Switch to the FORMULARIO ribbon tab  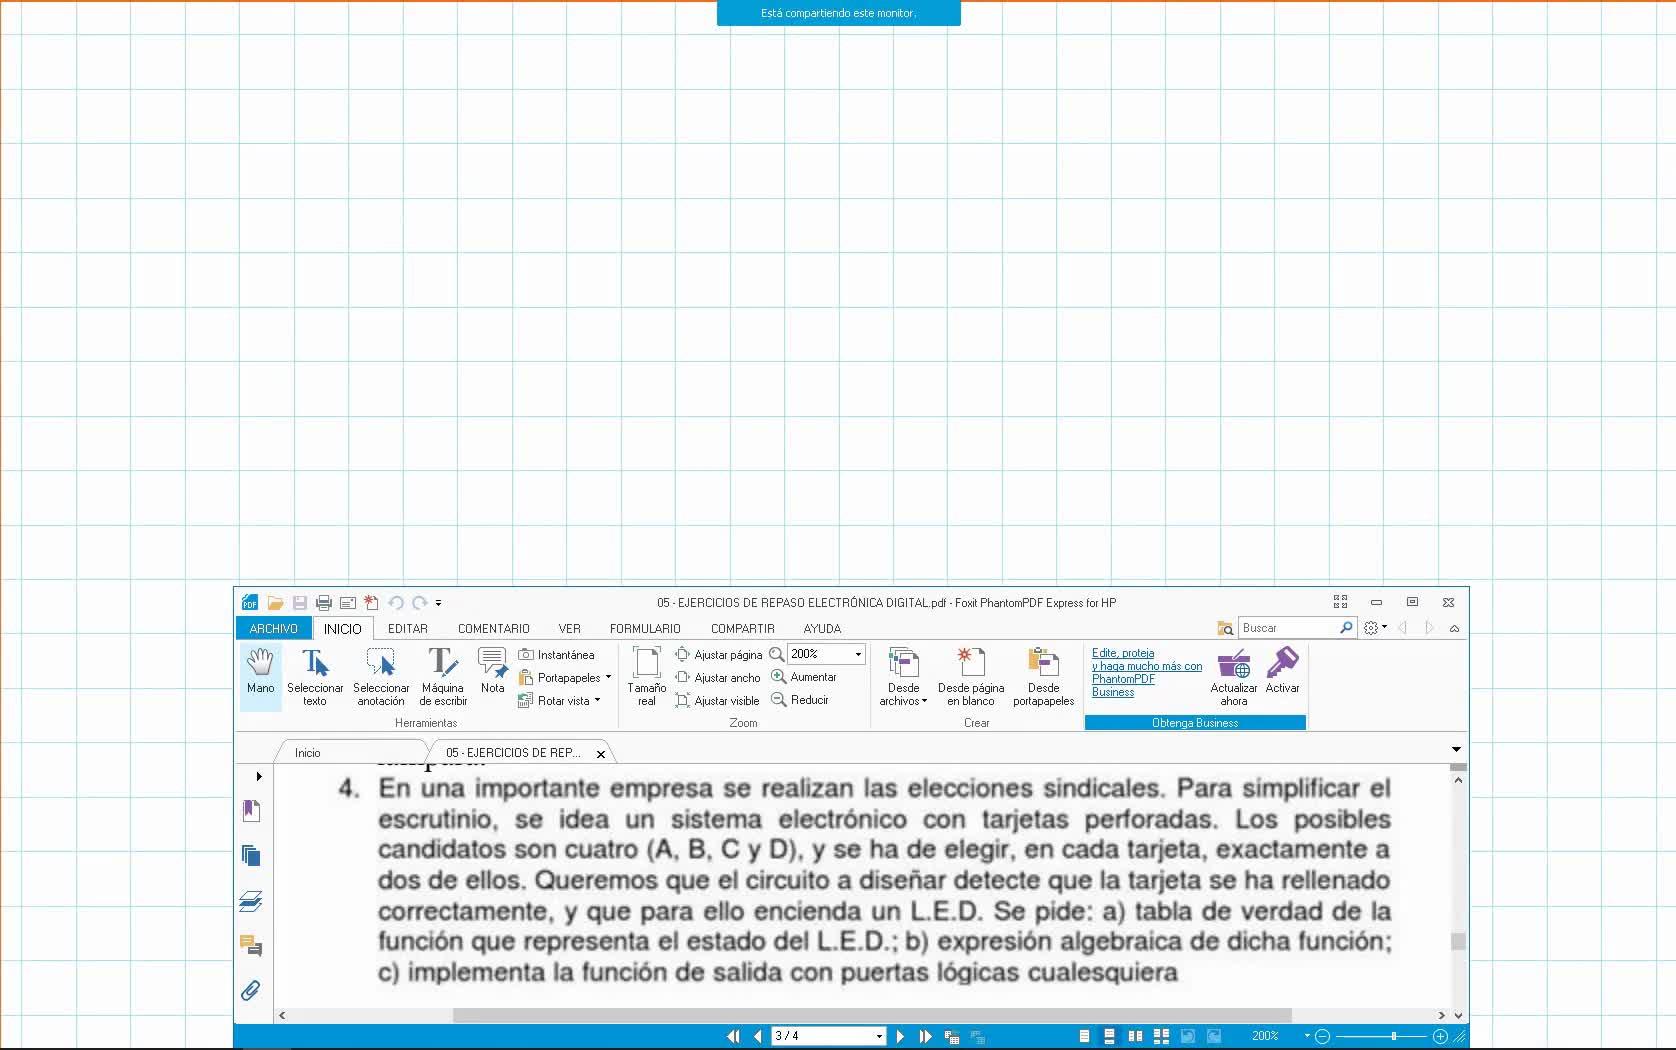click(x=645, y=629)
